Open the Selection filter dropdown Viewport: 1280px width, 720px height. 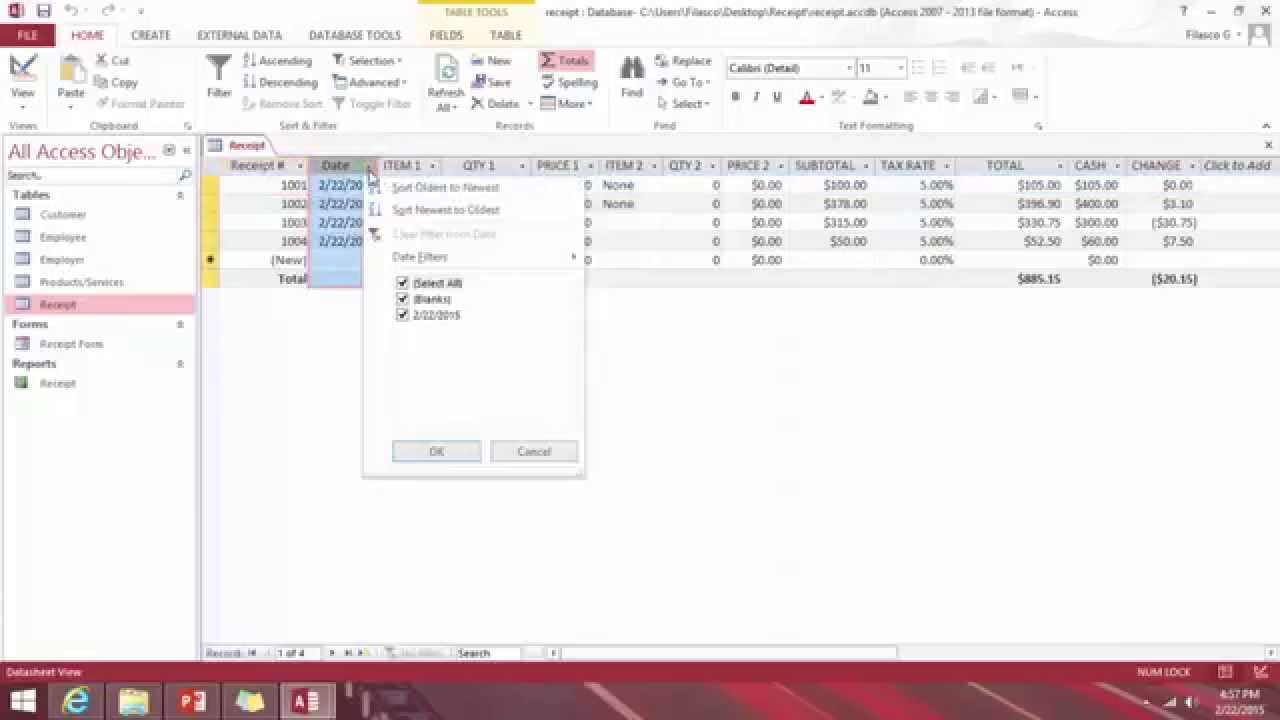[367, 61]
